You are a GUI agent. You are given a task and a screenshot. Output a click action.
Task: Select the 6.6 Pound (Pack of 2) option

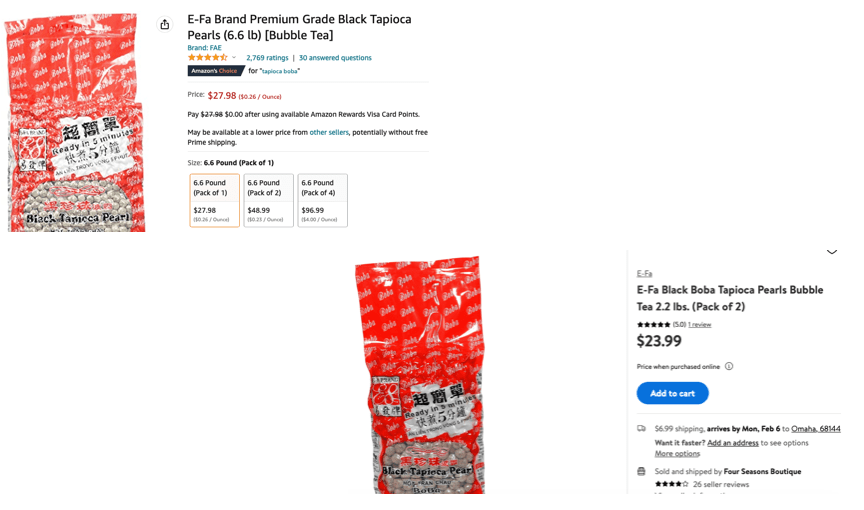coord(269,200)
